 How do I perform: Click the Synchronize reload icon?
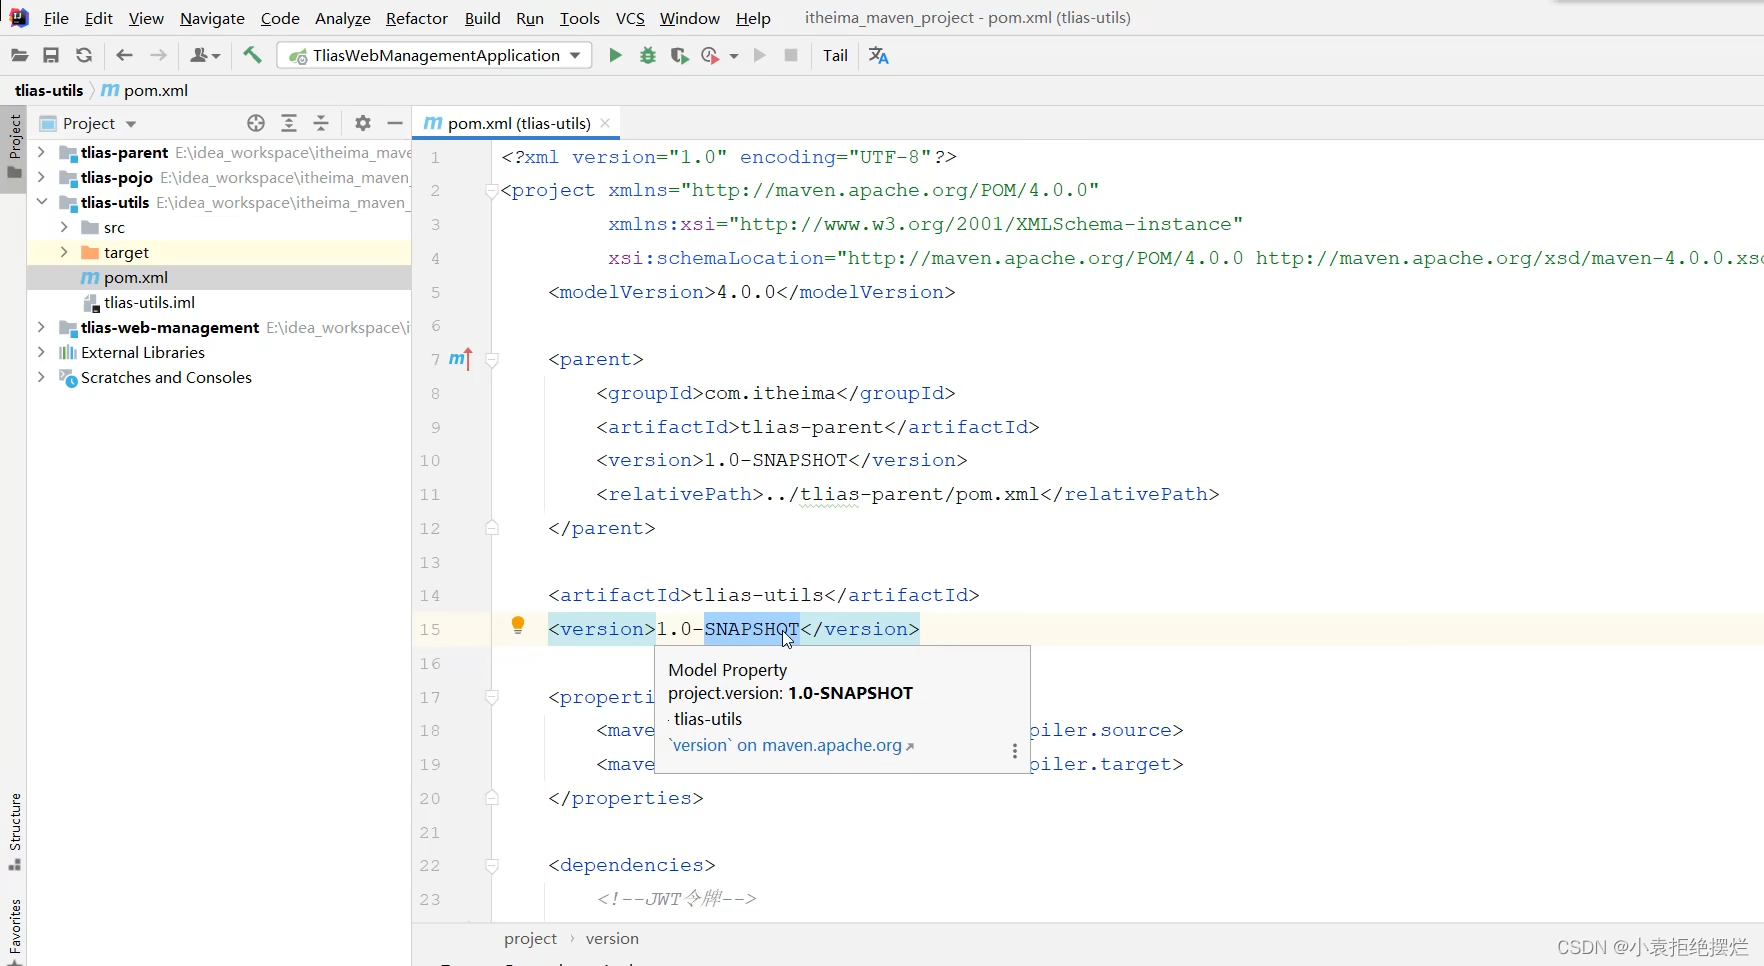[x=84, y=56]
